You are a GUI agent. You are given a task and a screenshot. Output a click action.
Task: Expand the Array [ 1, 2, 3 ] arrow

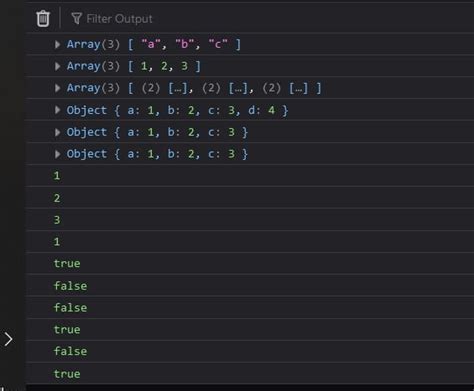click(x=57, y=66)
